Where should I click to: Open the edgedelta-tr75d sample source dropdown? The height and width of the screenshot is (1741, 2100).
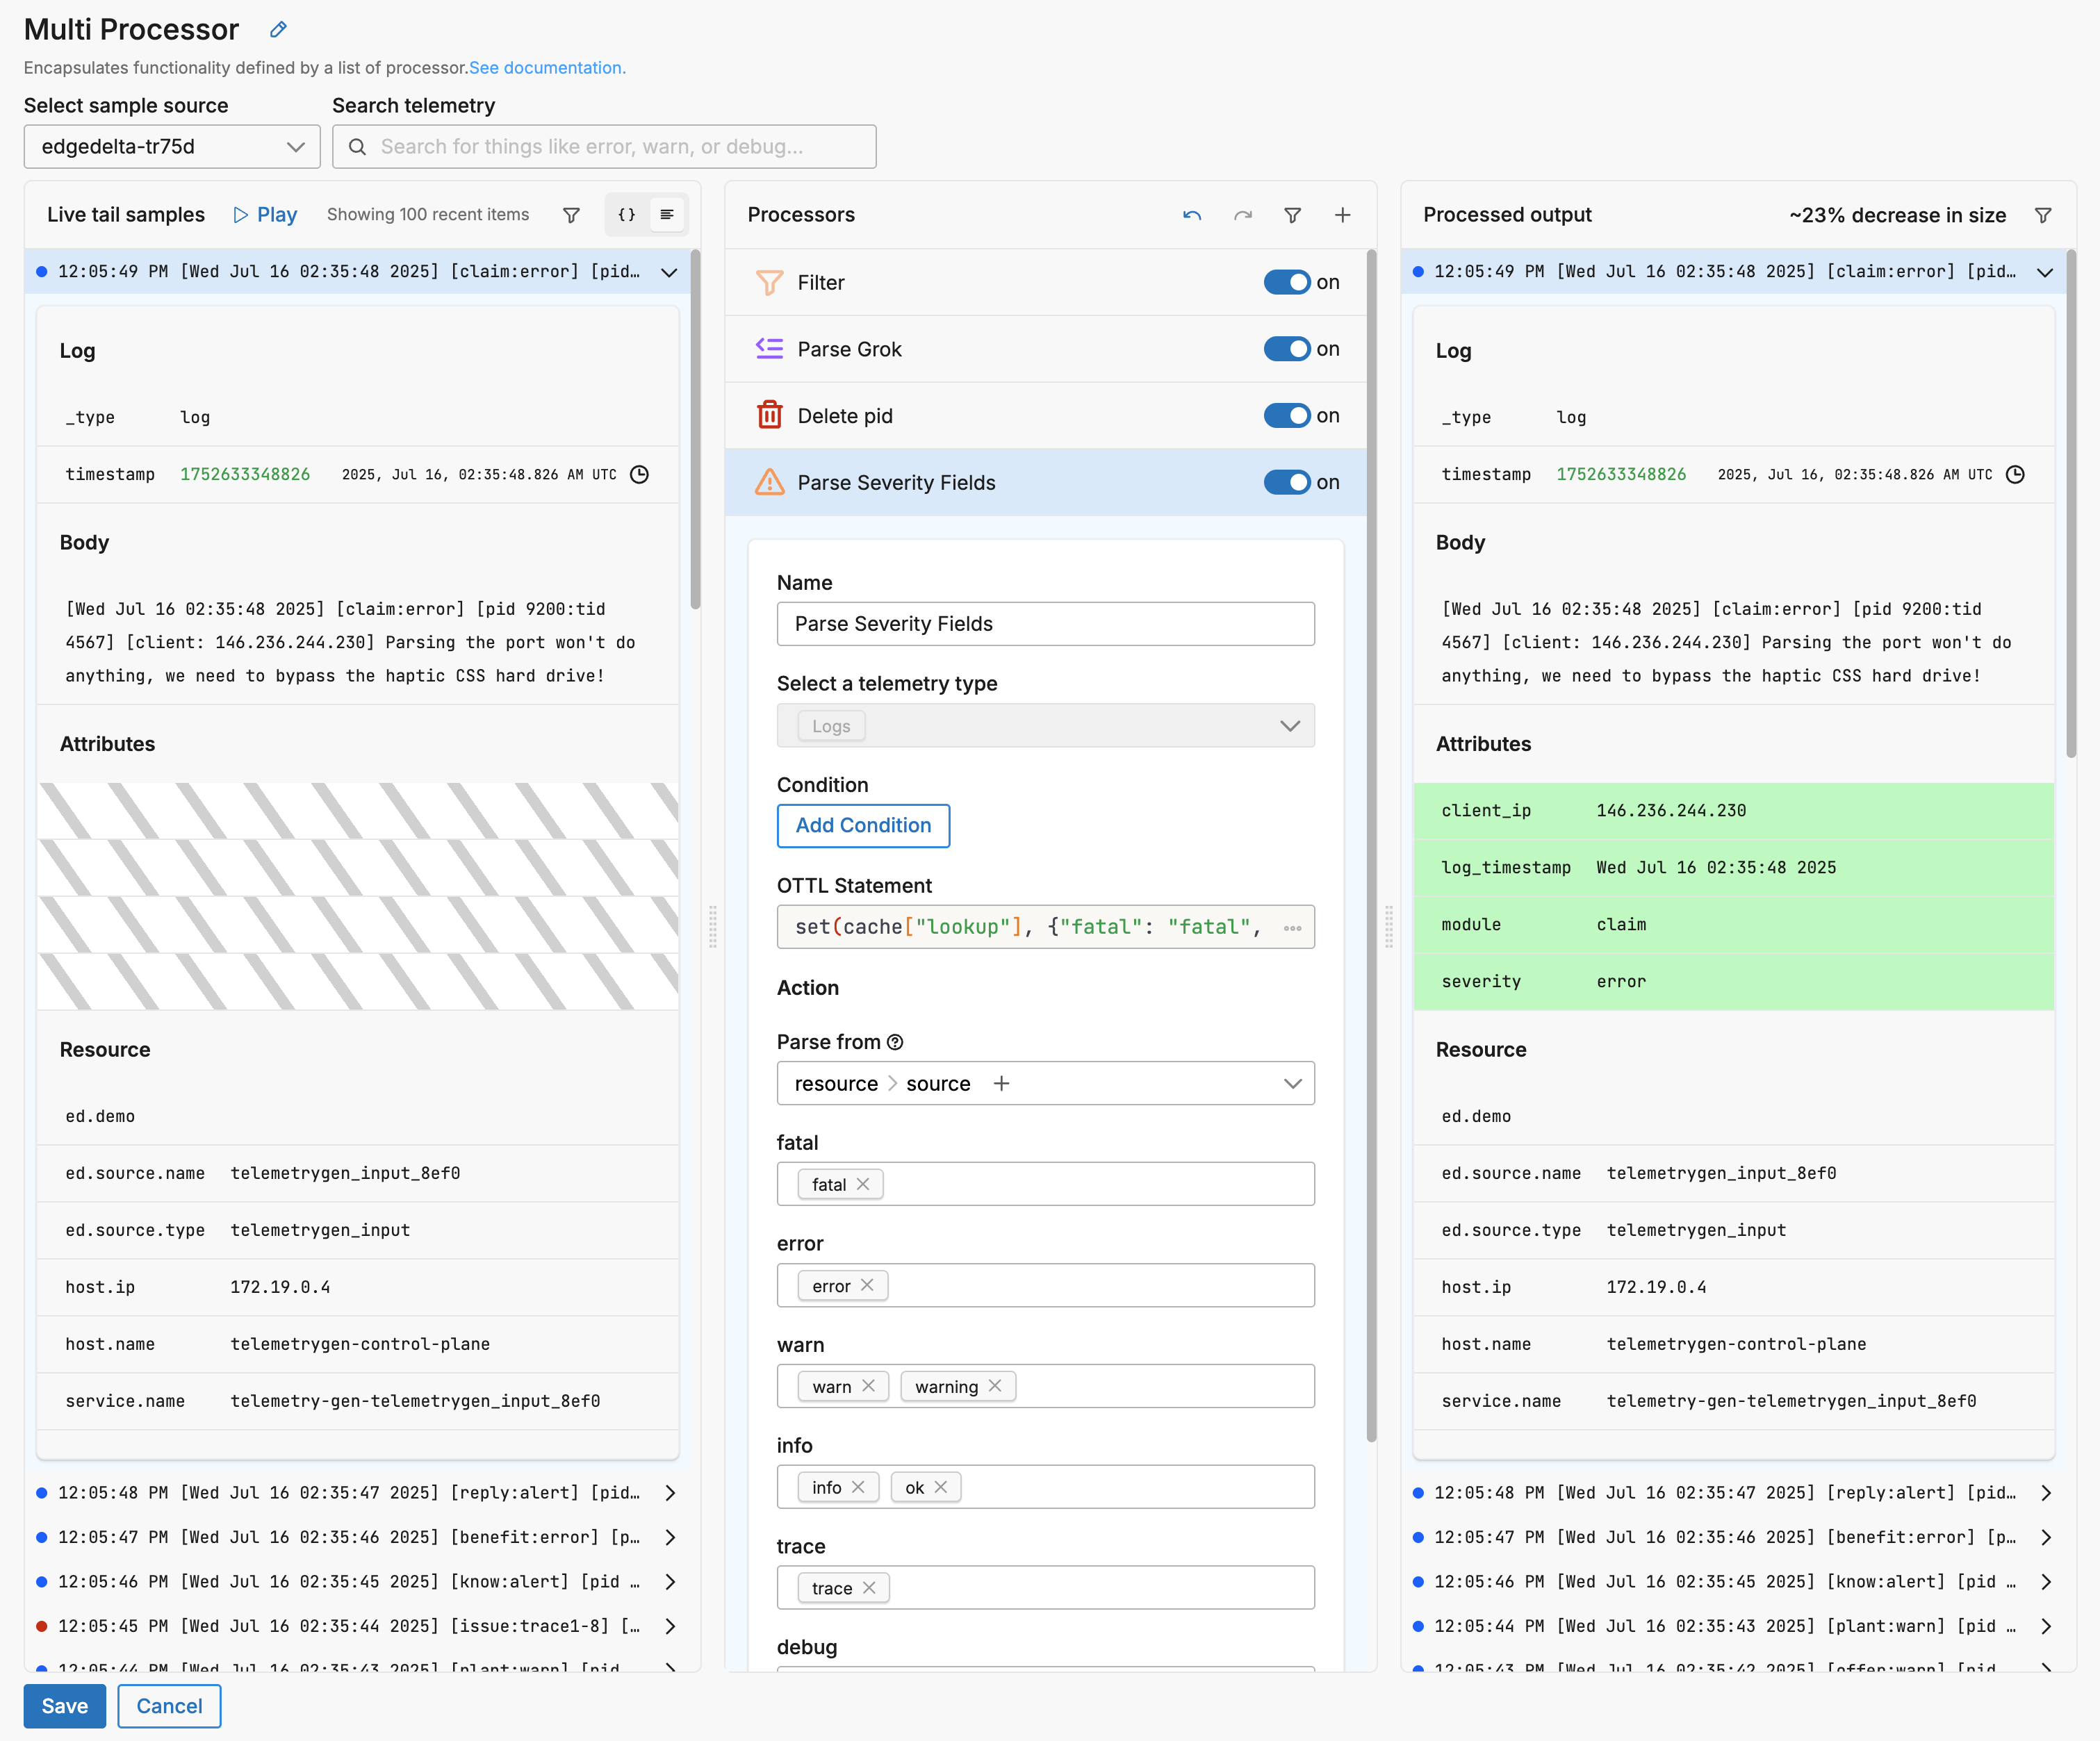coord(172,147)
